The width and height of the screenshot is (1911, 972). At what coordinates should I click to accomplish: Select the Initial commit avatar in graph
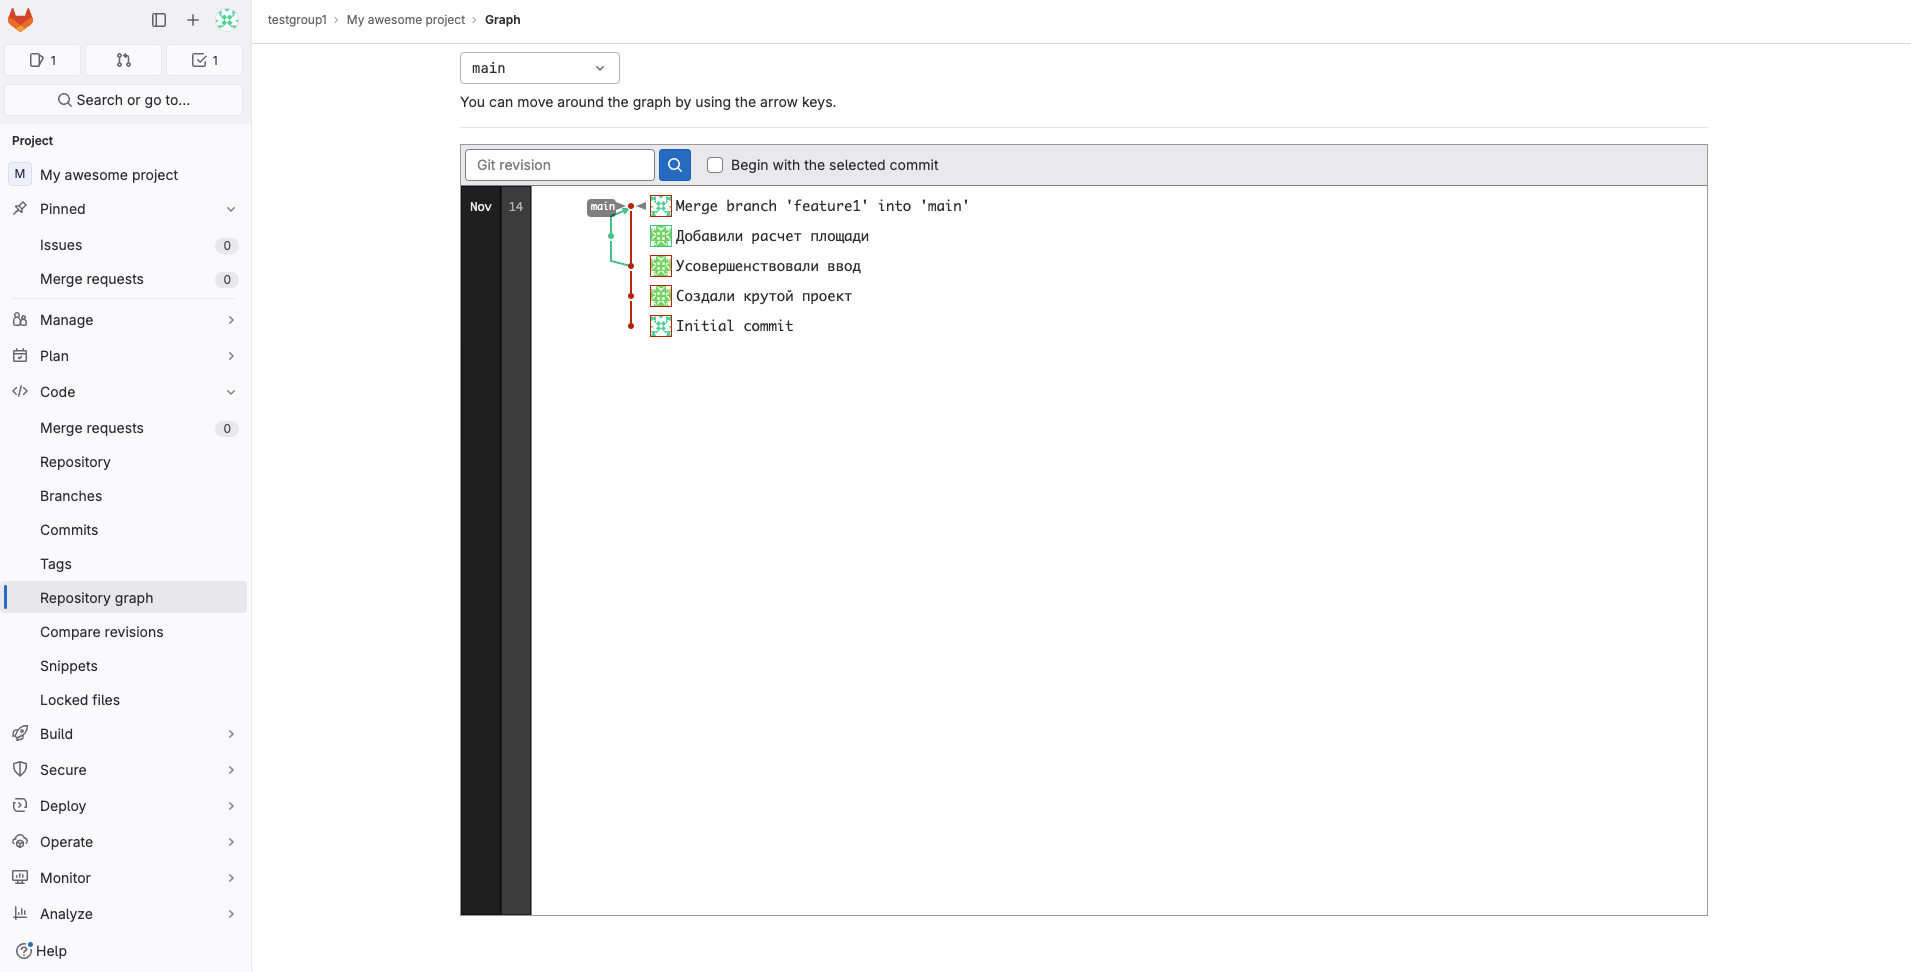pyautogui.click(x=661, y=326)
